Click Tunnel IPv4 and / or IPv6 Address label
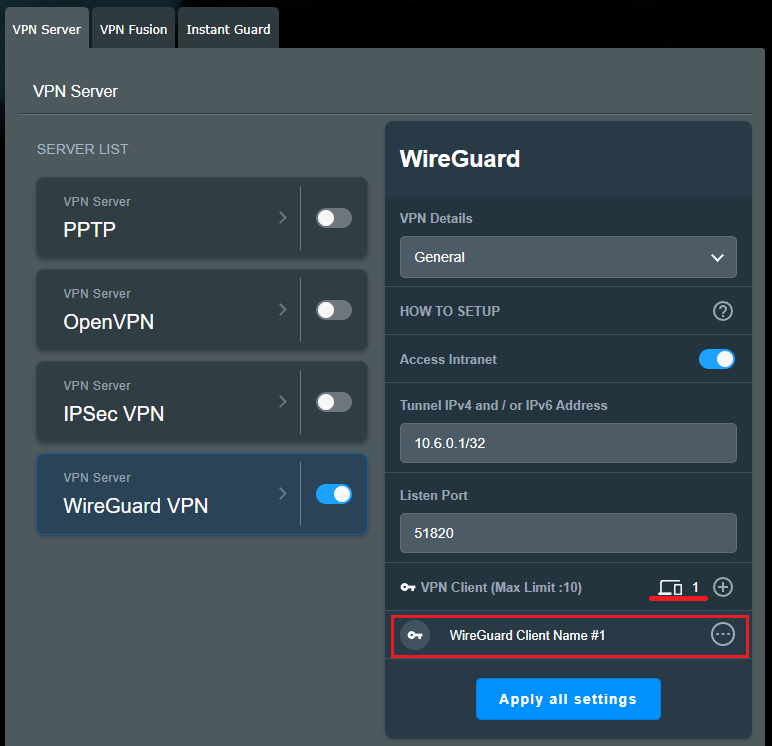The height and width of the screenshot is (746, 772). pyautogui.click(x=503, y=405)
